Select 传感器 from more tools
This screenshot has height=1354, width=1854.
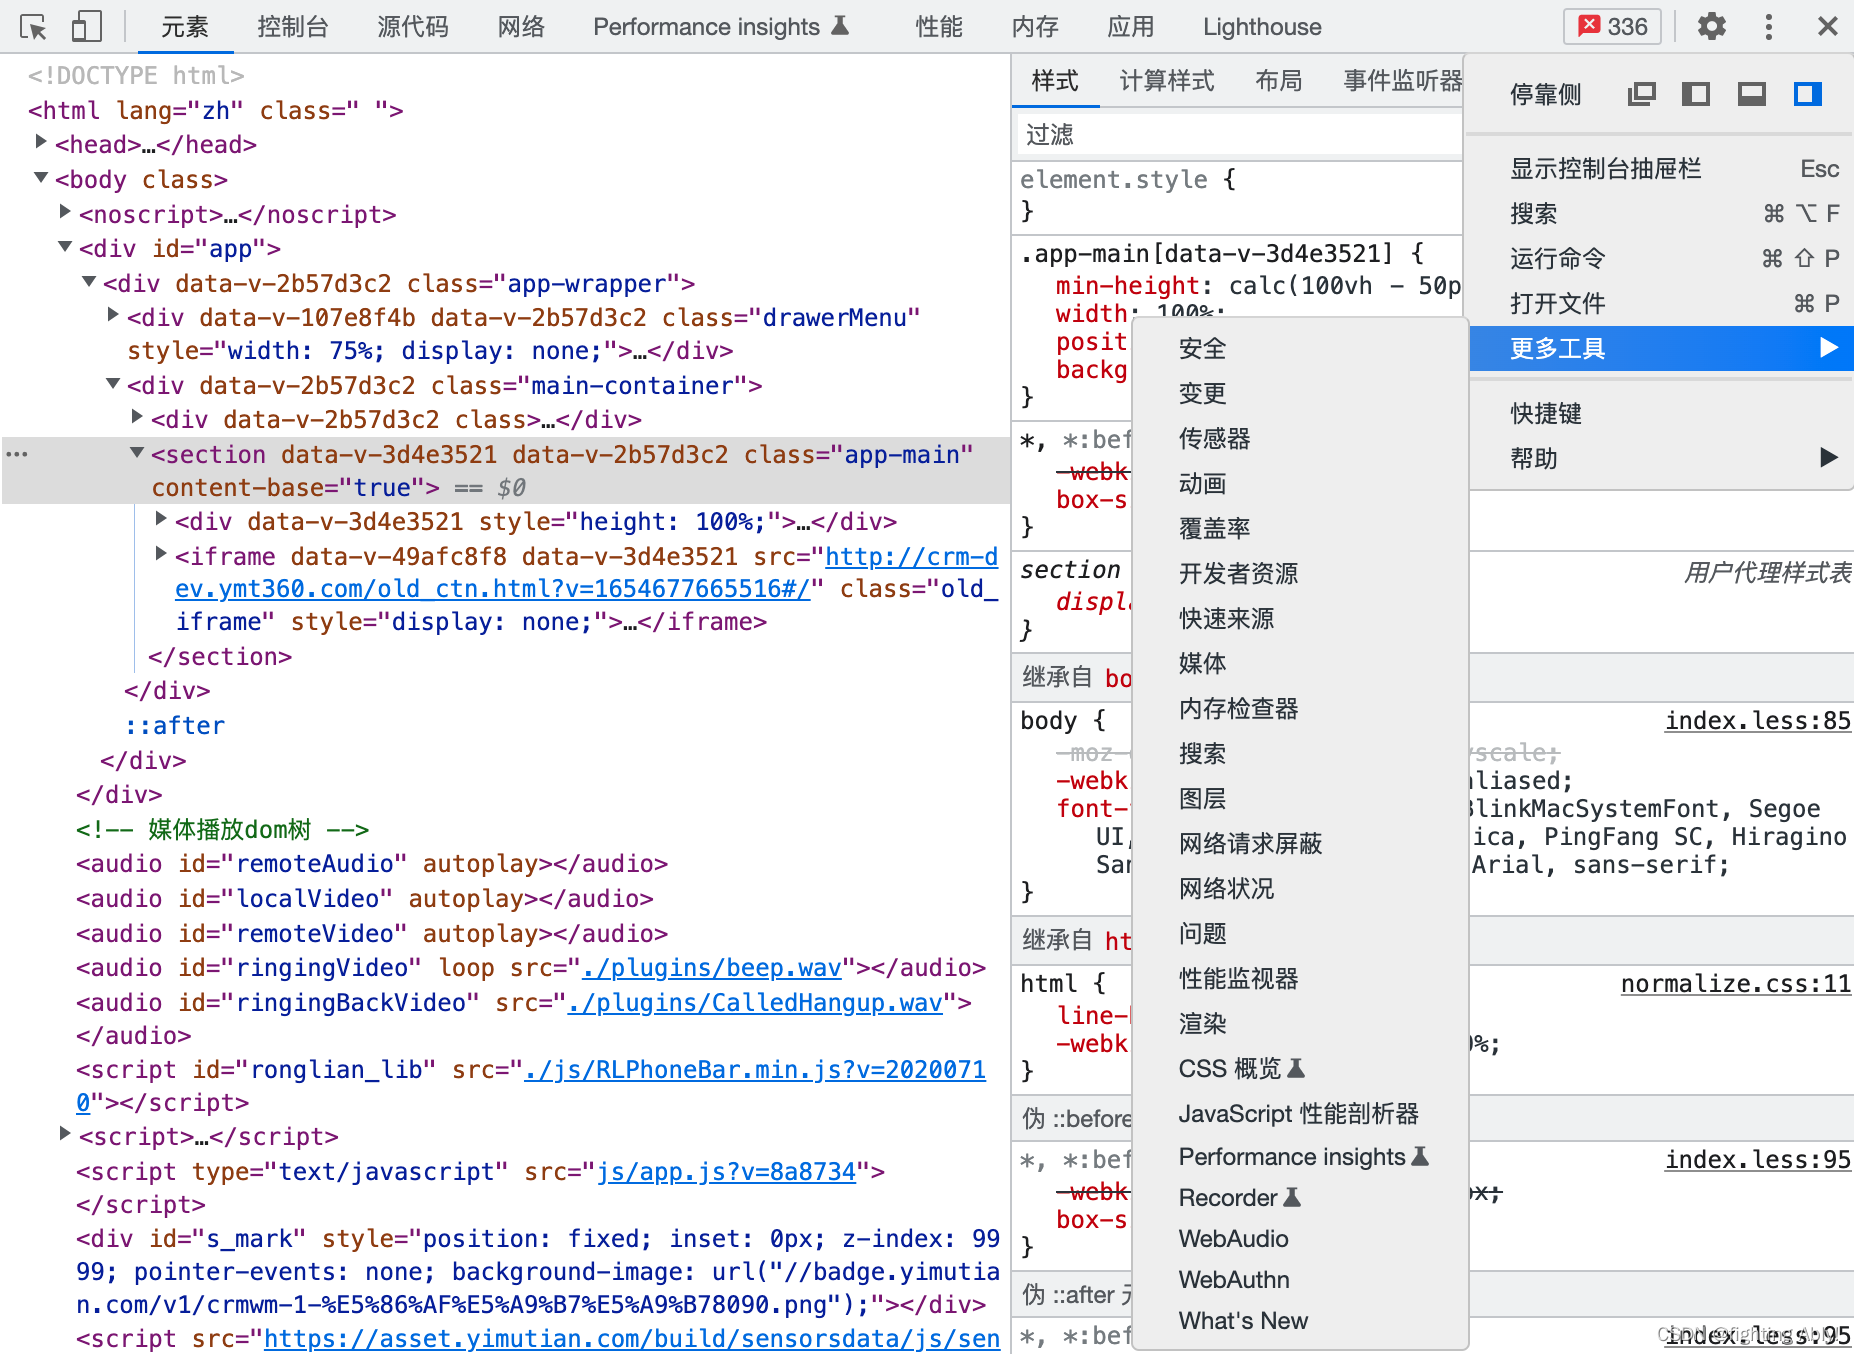pos(1300,439)
